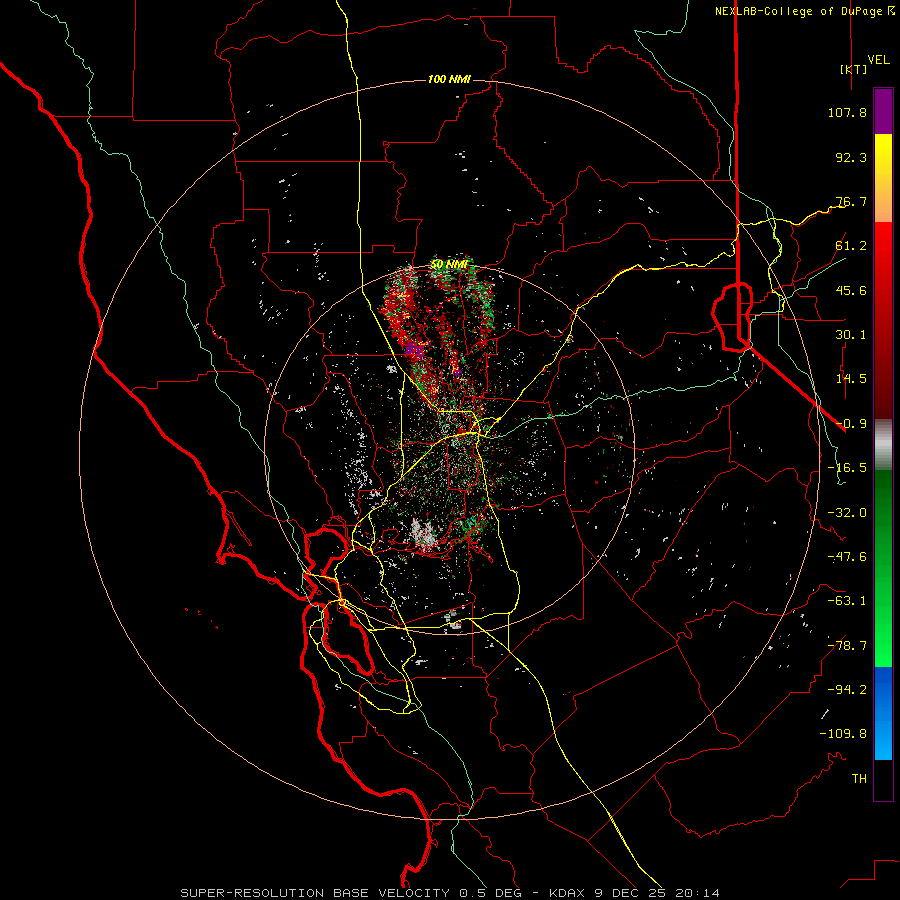Click the purple segment atop the color bar

click(883, 111)
